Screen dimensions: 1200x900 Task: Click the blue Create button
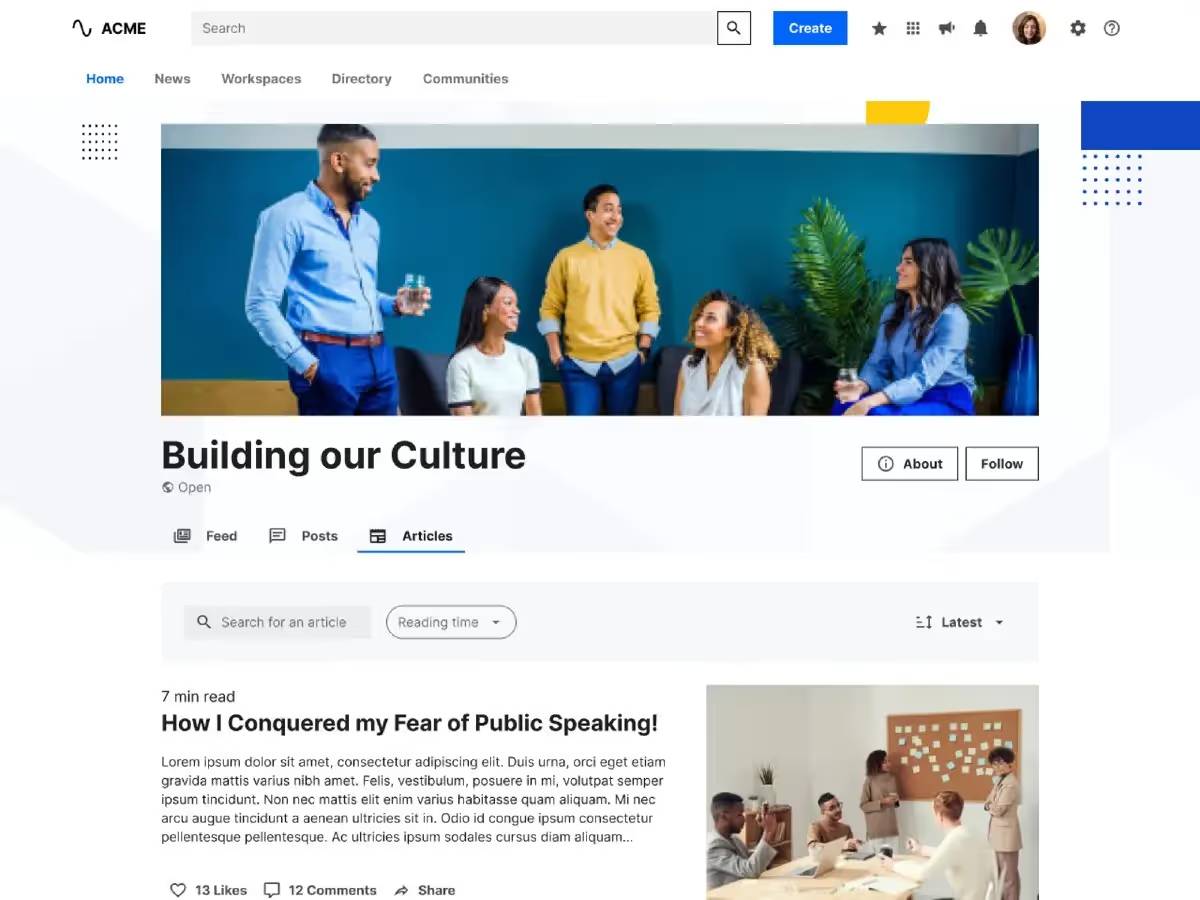click(810, 28)
